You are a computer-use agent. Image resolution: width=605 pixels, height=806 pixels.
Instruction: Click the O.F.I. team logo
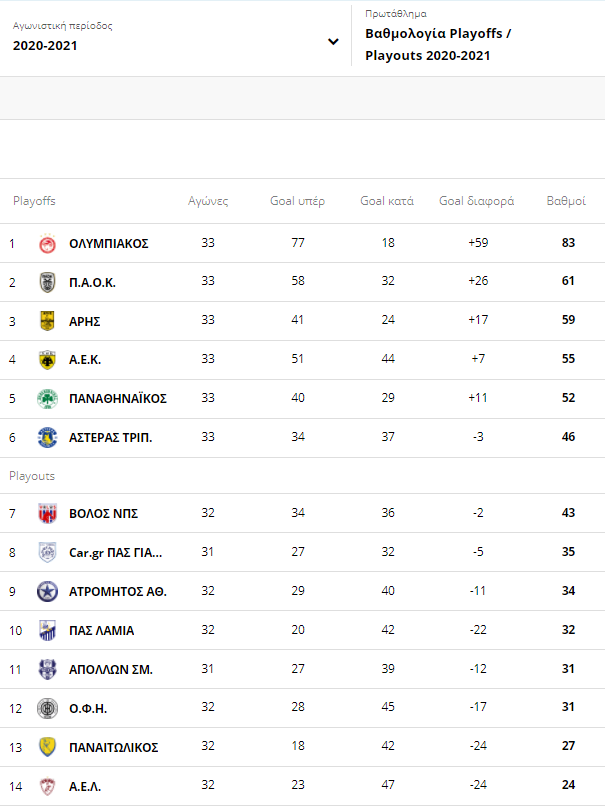[x=47, y=708]
